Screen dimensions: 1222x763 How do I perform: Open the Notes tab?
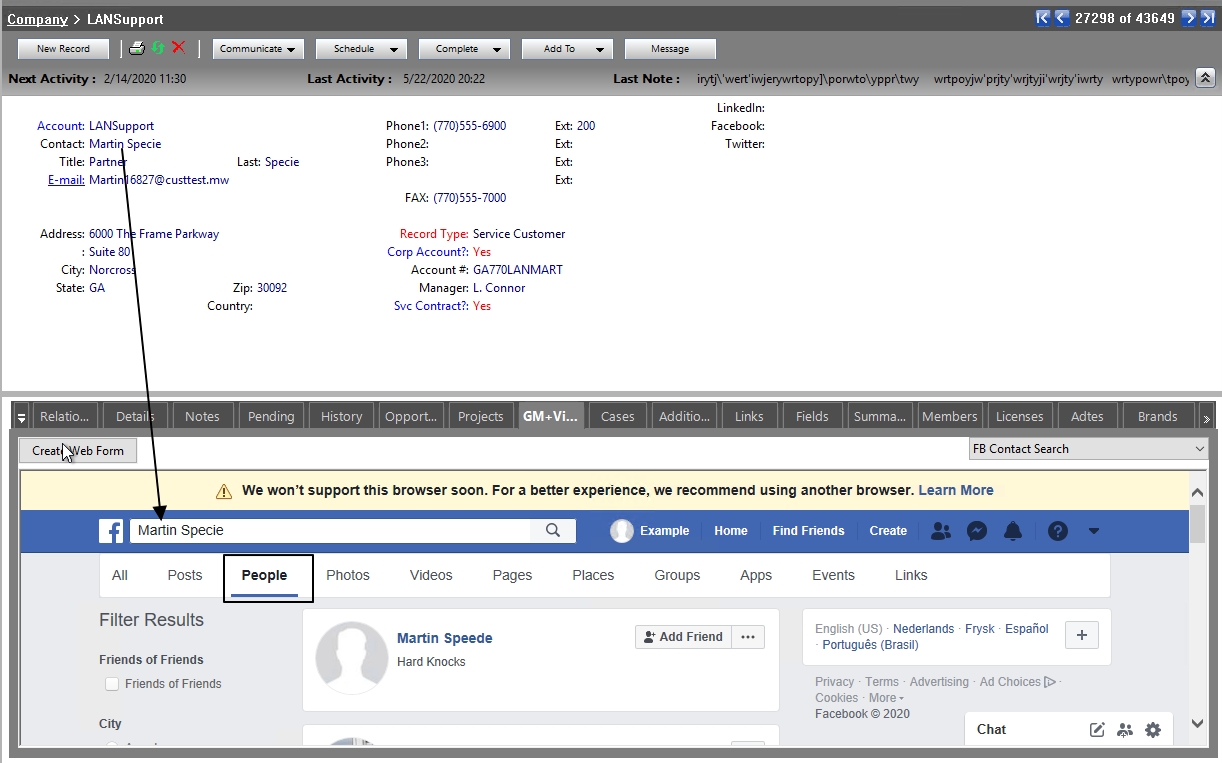click(x=202, y=416)
